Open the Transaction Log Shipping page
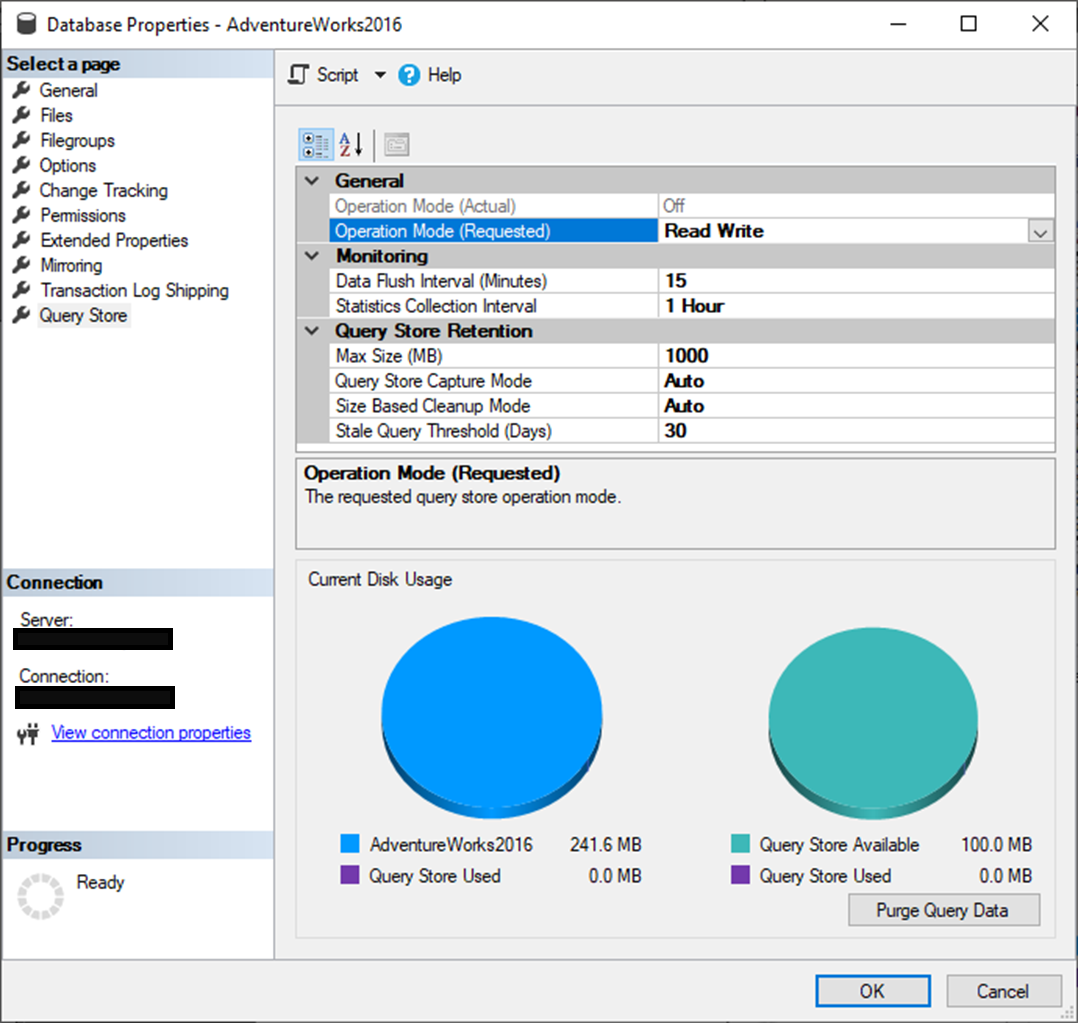The height and width of the screenshot is (1023, 1078). (134, 290)
